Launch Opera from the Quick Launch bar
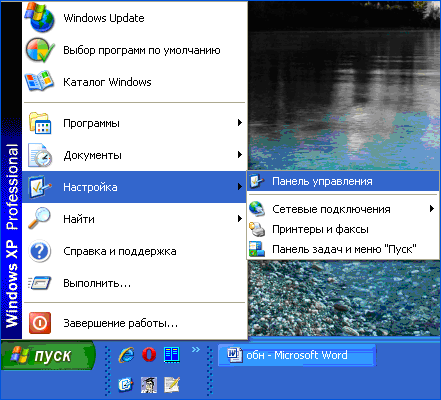 pos(149,355)
